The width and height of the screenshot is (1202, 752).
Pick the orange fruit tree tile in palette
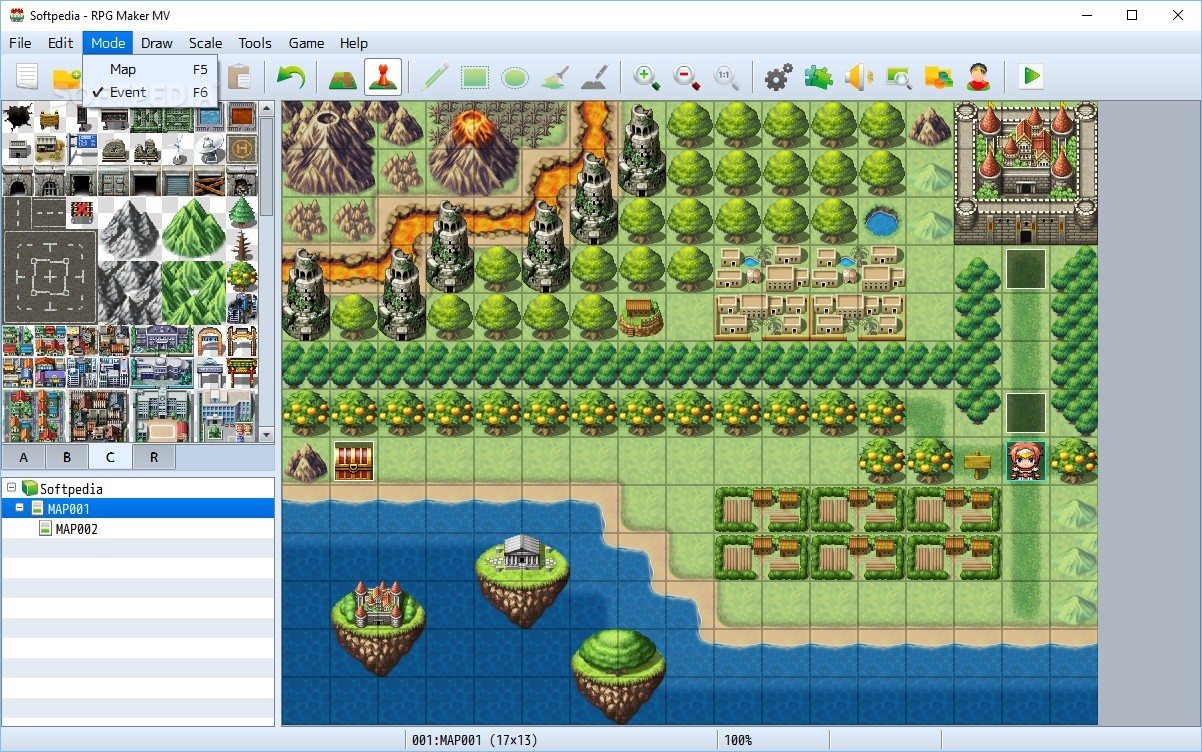pos(242,277)
